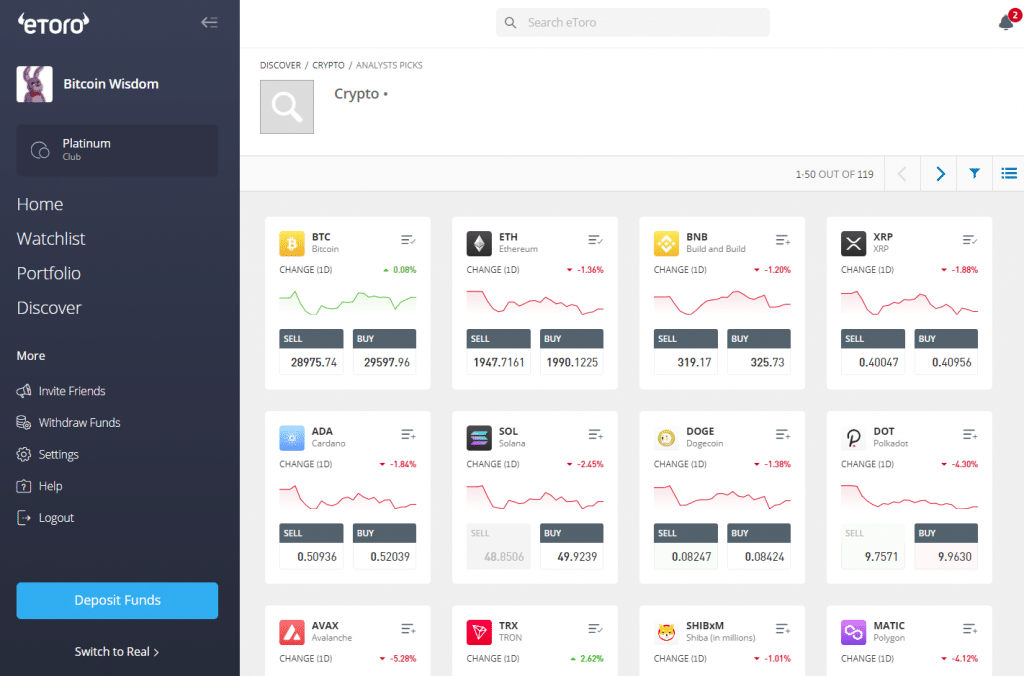This screenshot has height=676, width=1024.
Task: Click the Dogecoin logo icon
Action: [666, 438]
